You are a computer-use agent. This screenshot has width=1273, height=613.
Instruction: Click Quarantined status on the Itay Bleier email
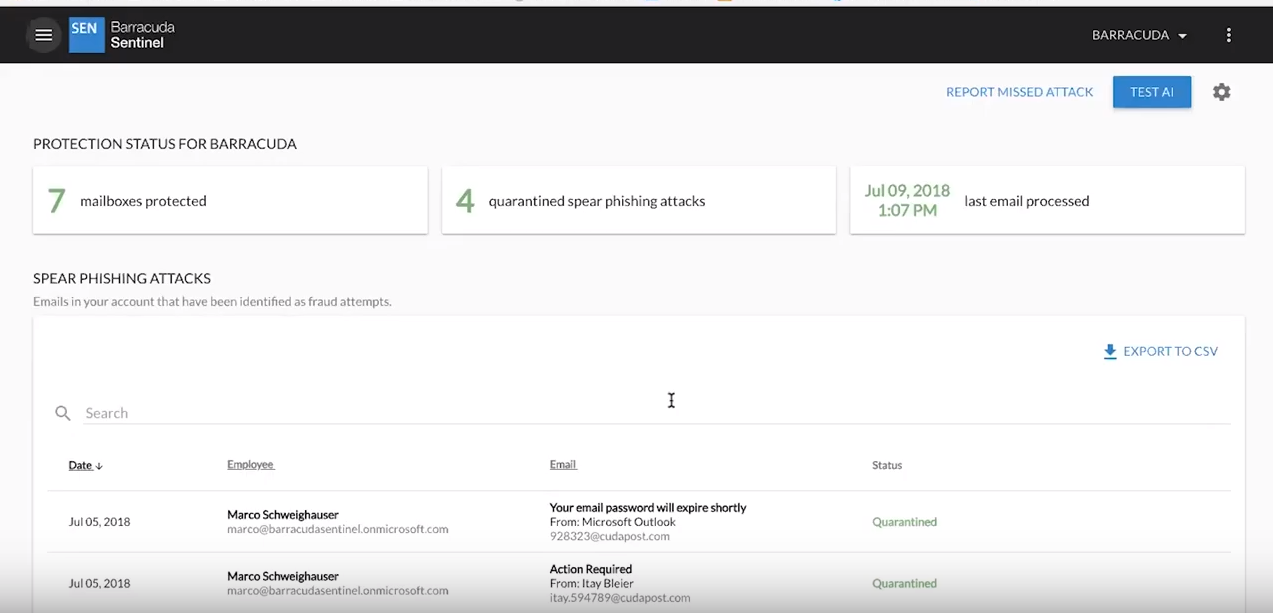tap(903, 582)
